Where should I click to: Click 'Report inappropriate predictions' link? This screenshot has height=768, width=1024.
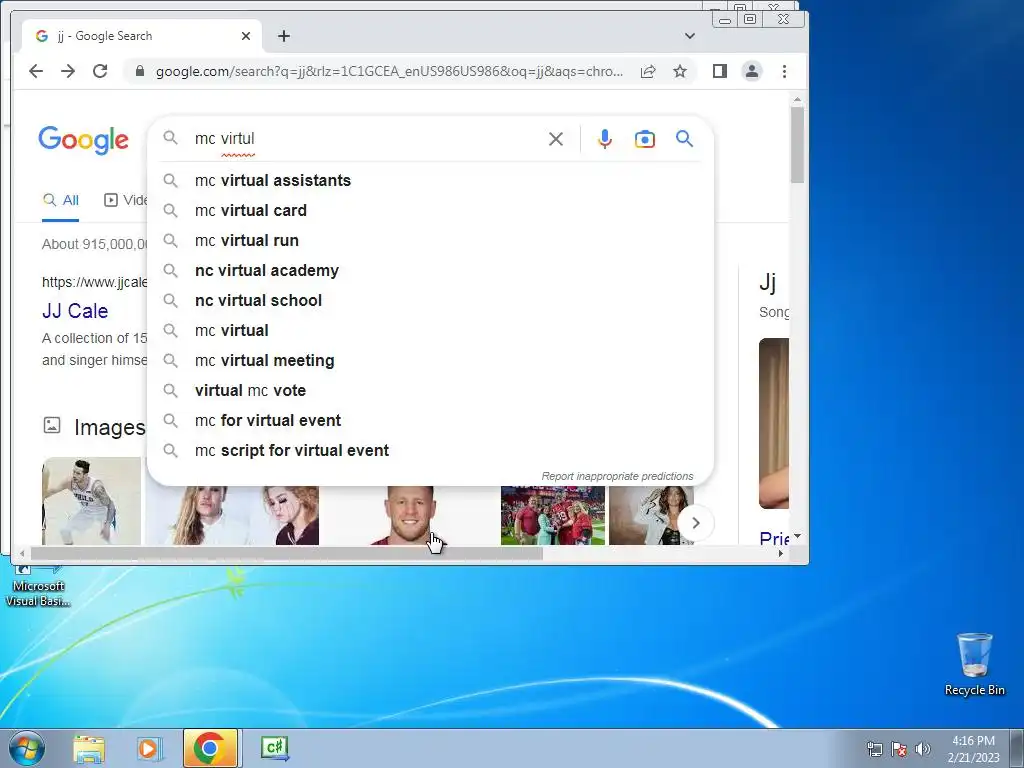click(x=617, y=476)
